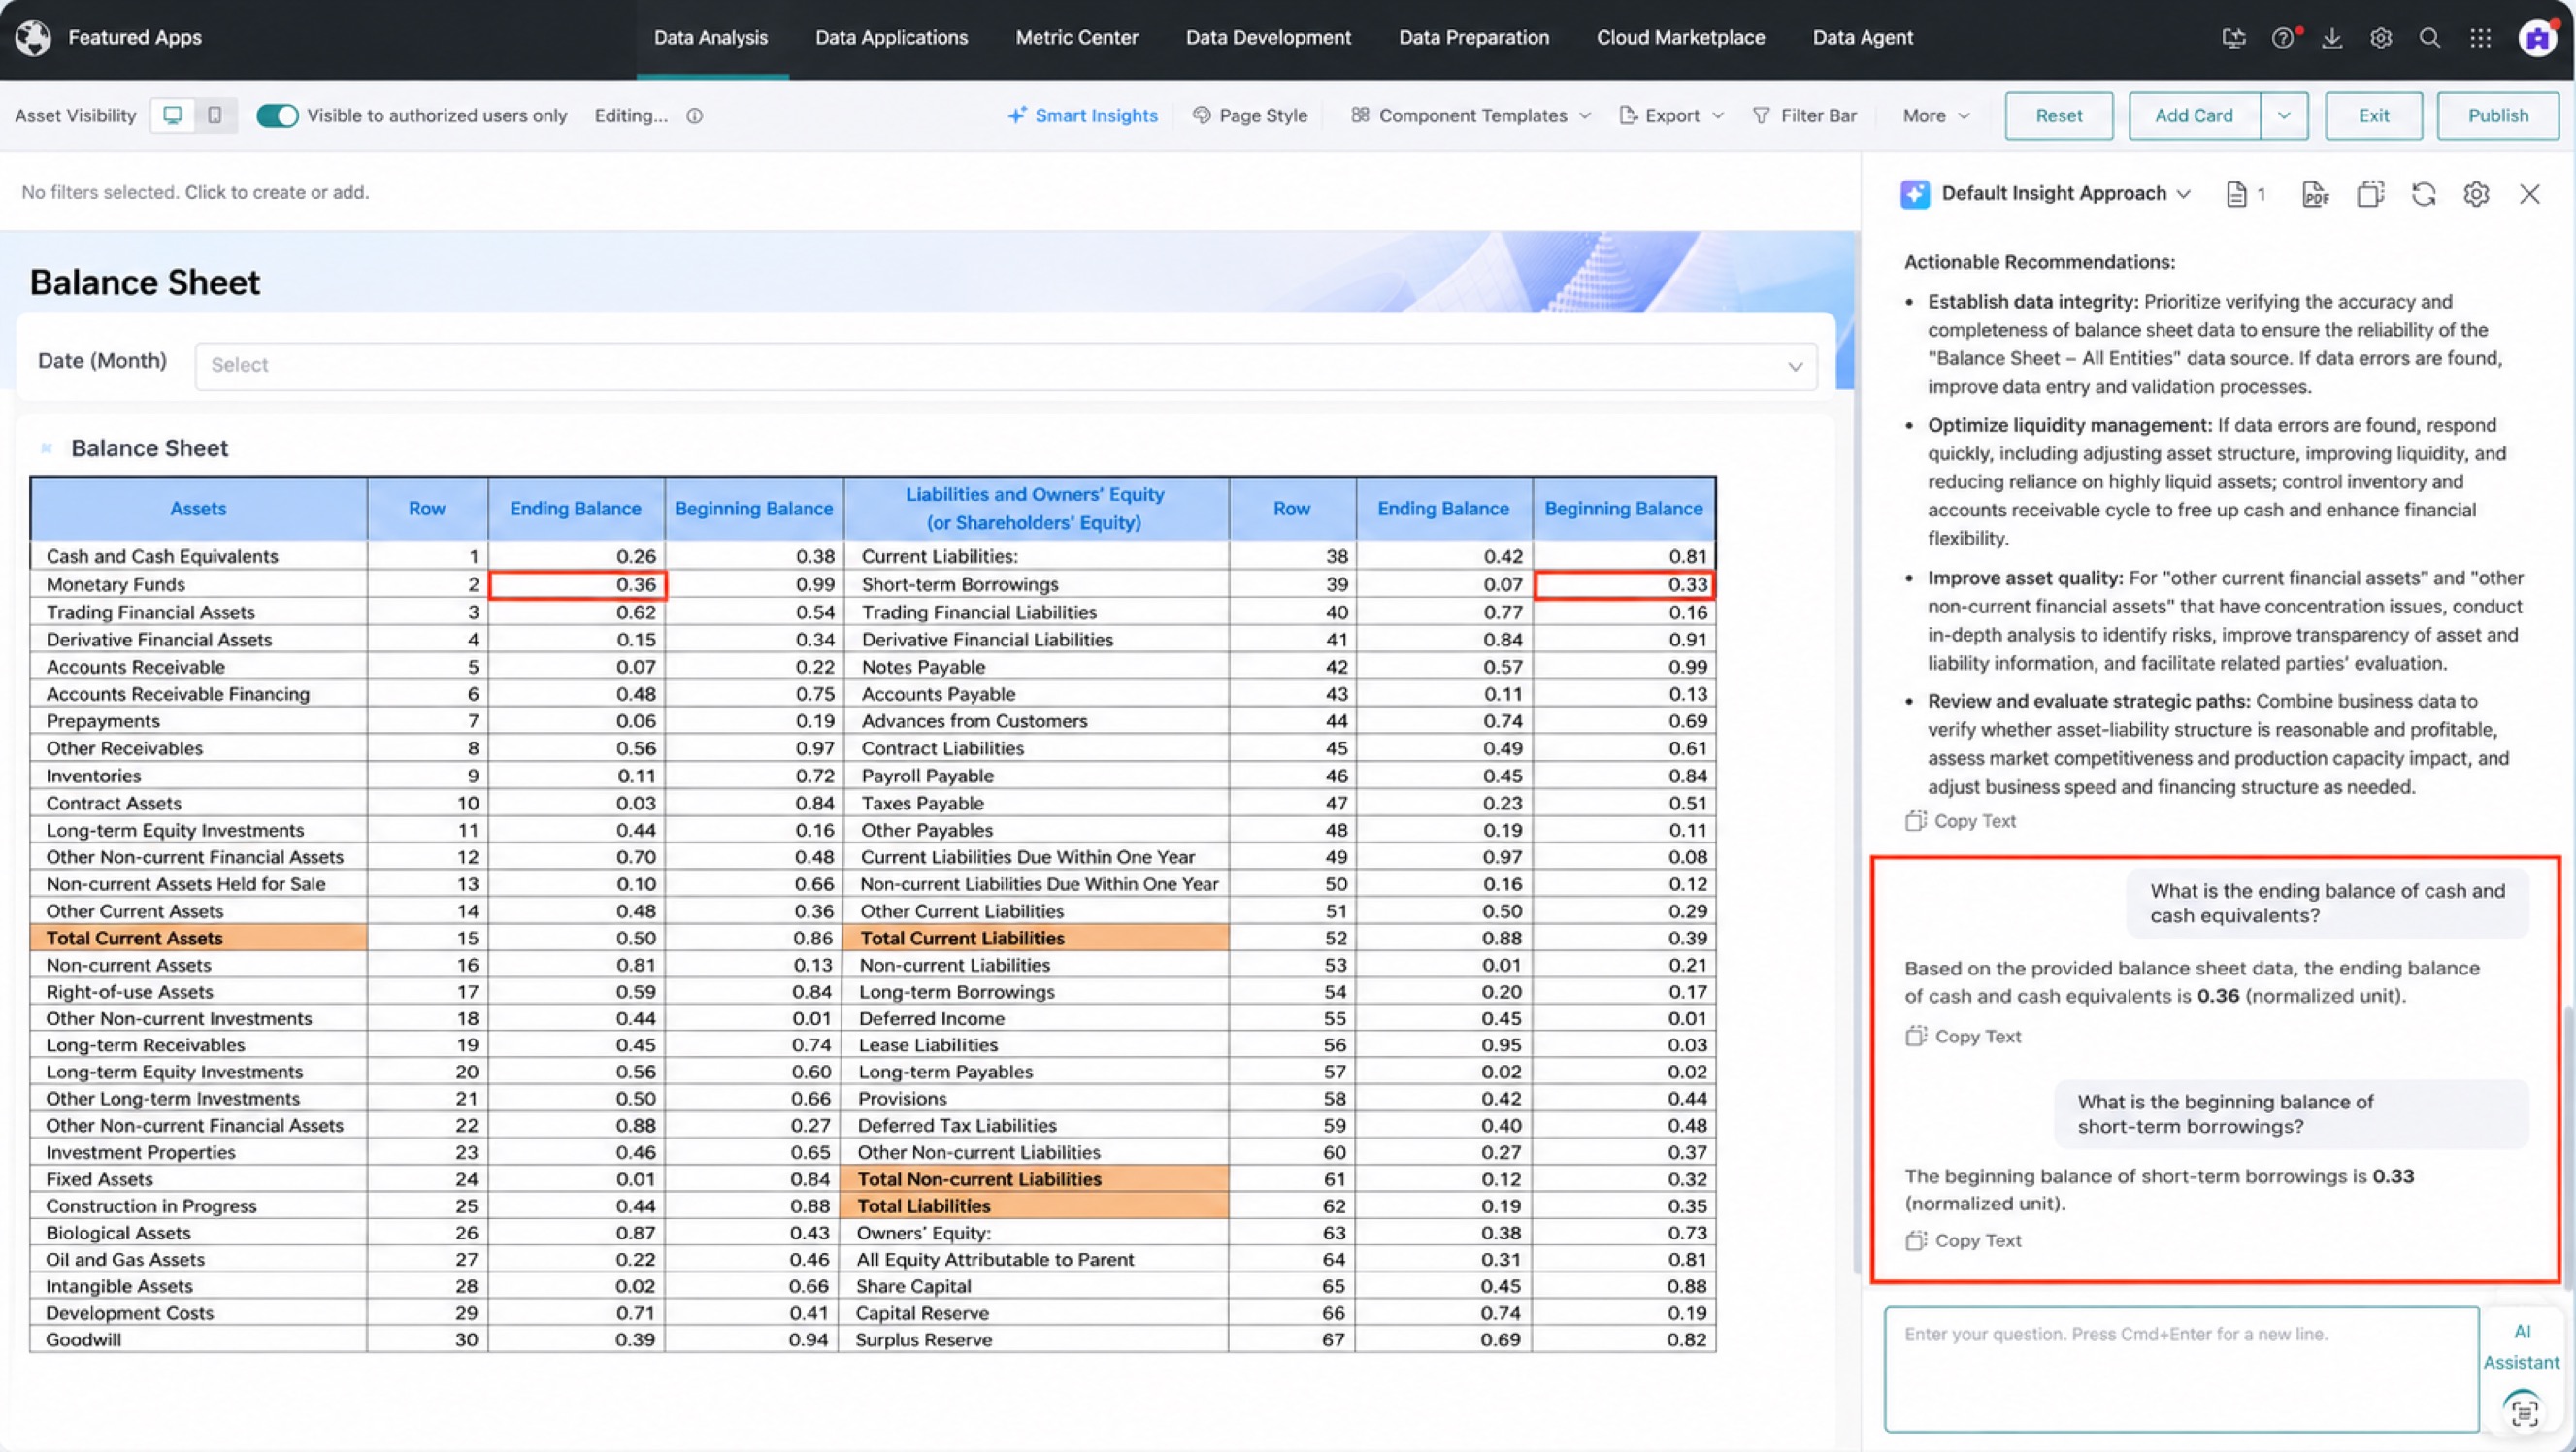The image size is (2576, 1452).
Task: Export insights as PDF icon
Action: (x=2316, y=194)
